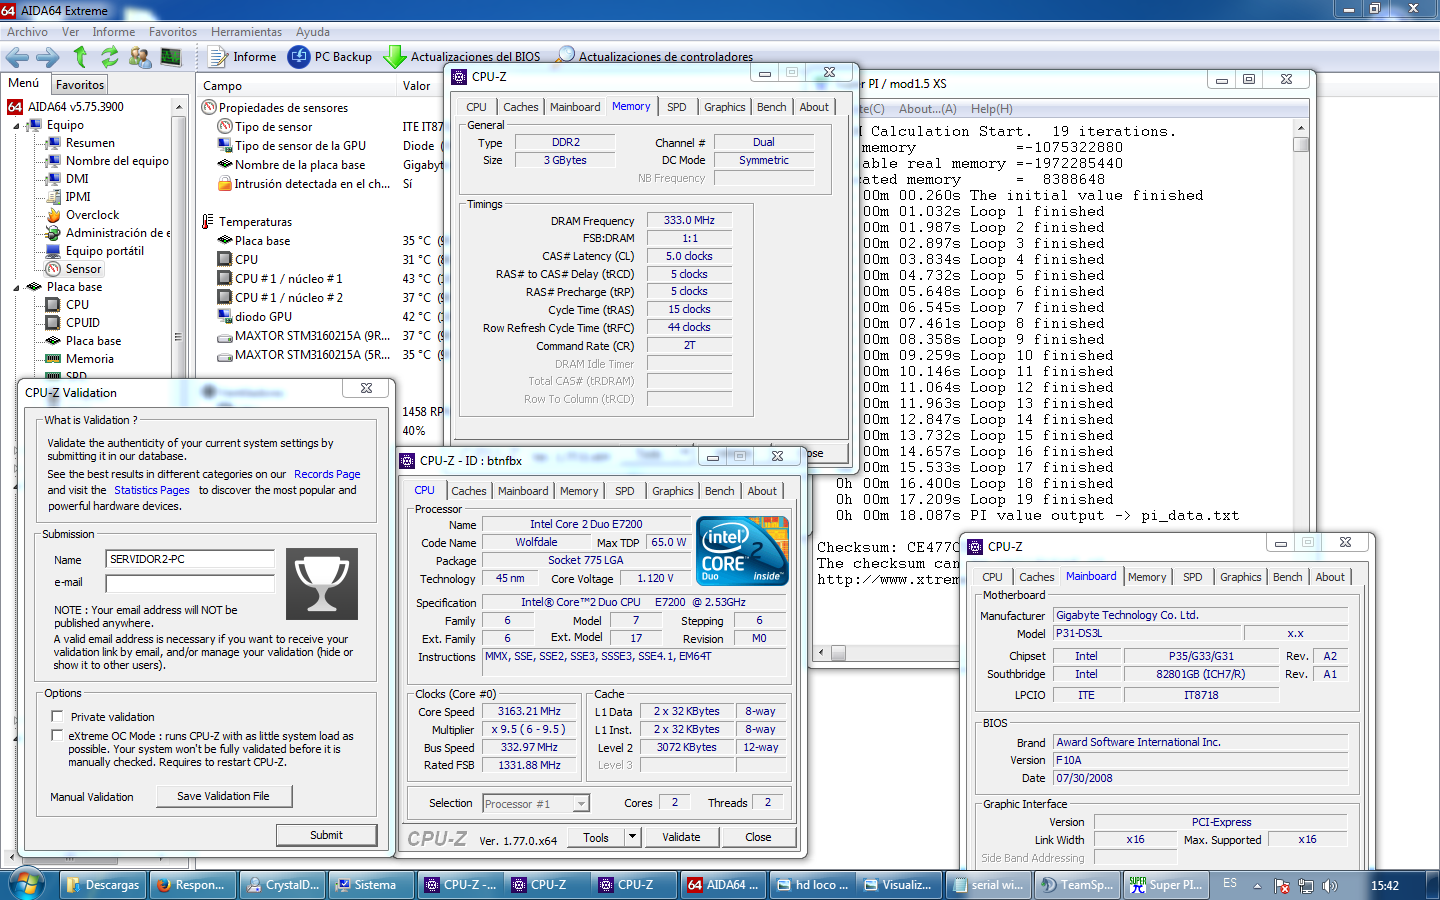The image size is (1440, 900).
Task: Click the Intel Core 2 Duo logo
Action: coord(742,550)
